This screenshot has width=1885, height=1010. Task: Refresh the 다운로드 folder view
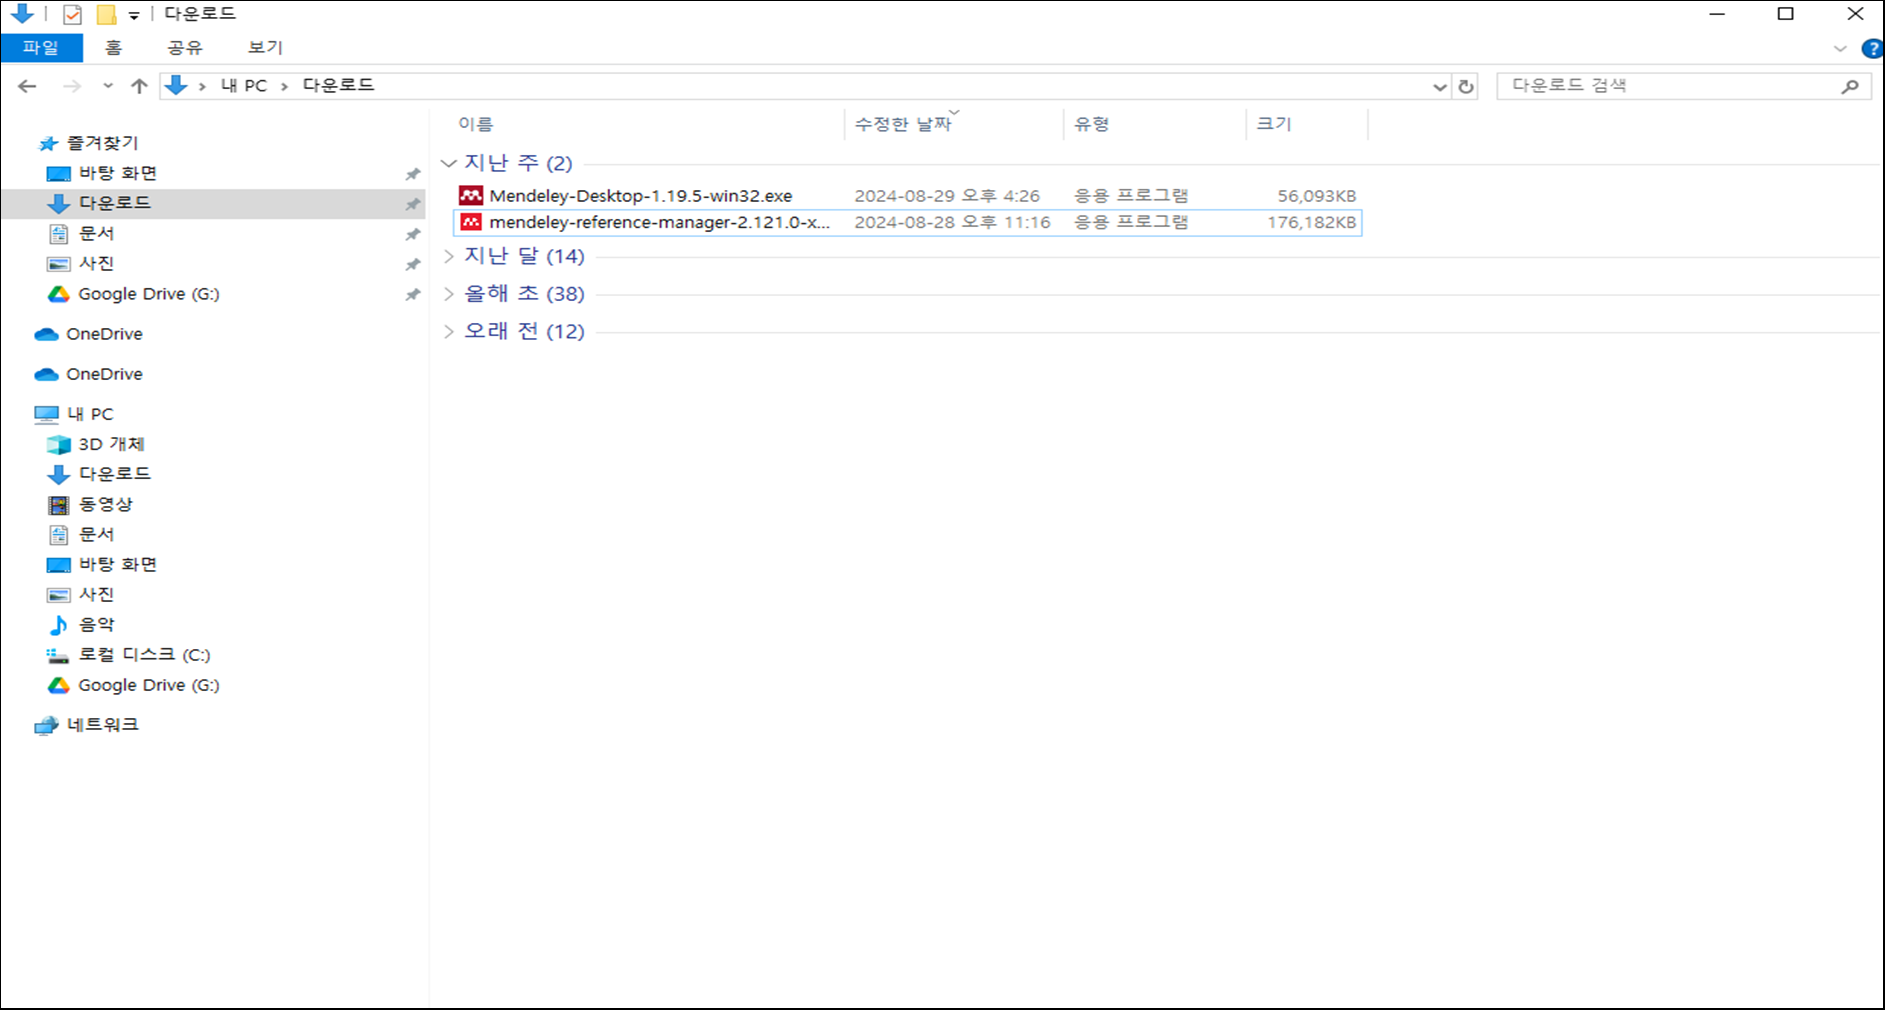tap(1466, 86)
